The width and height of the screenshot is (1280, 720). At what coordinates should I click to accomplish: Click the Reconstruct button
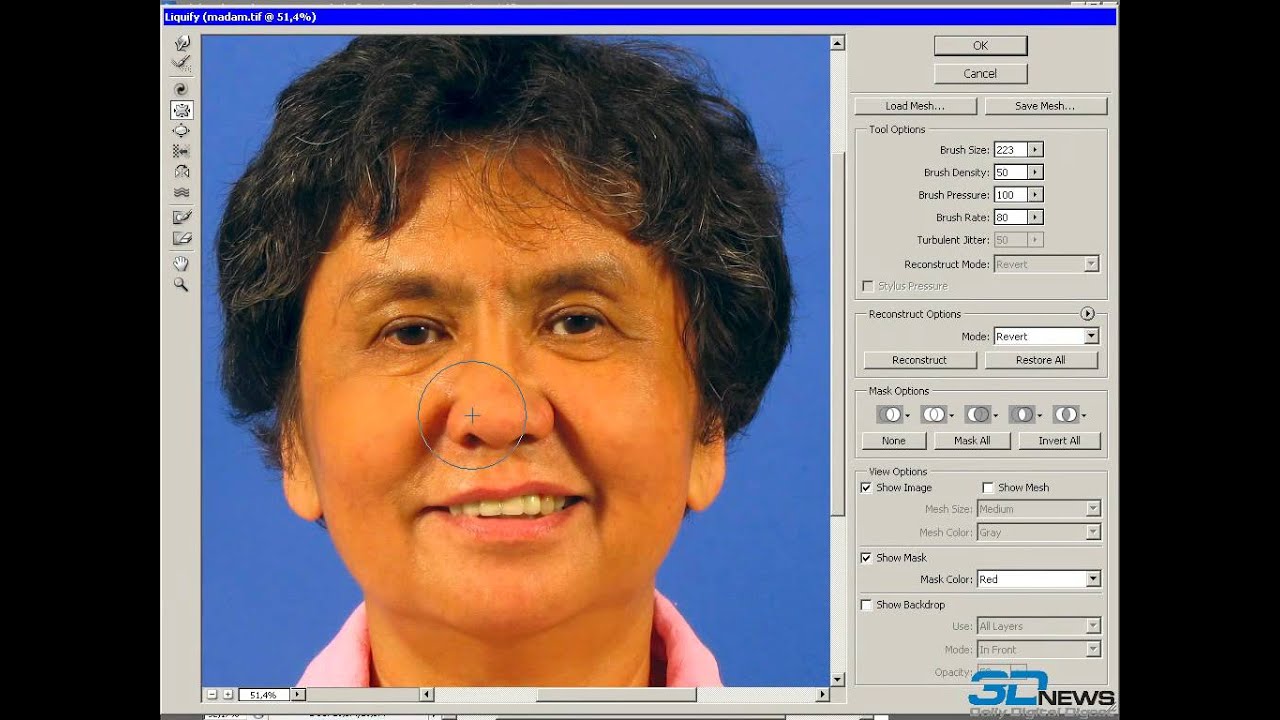[919, 360]
